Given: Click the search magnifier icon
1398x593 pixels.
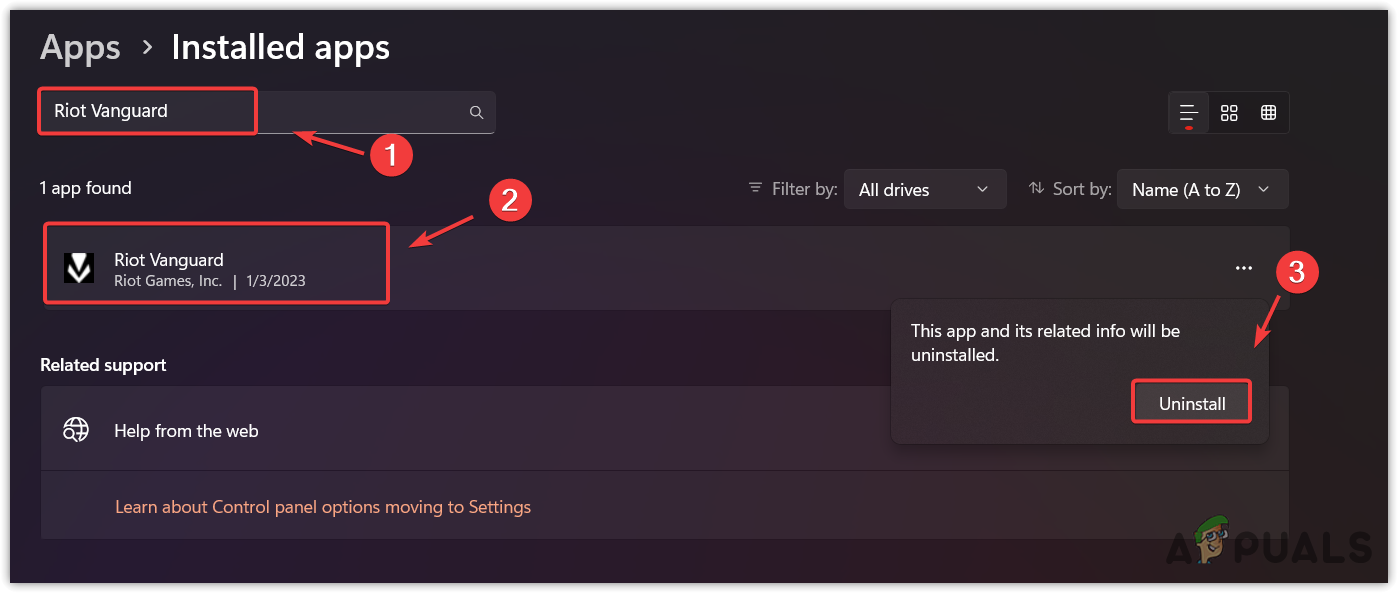Looking at the screenshot, I should pos(476,112).
